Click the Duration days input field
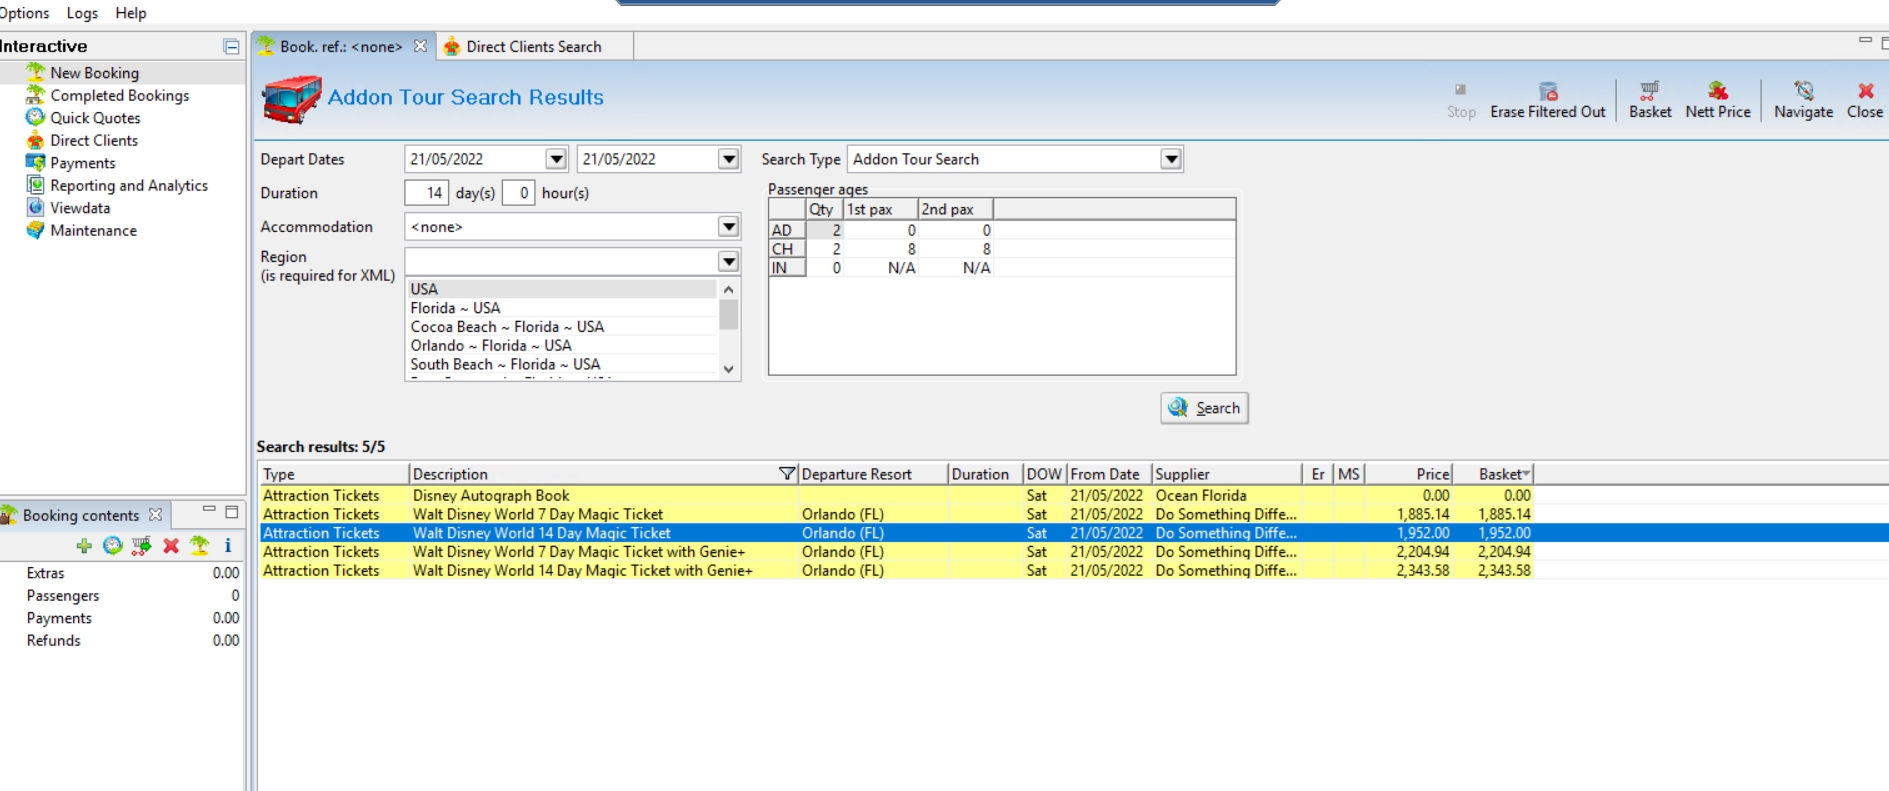 click(x=427, y=193)
